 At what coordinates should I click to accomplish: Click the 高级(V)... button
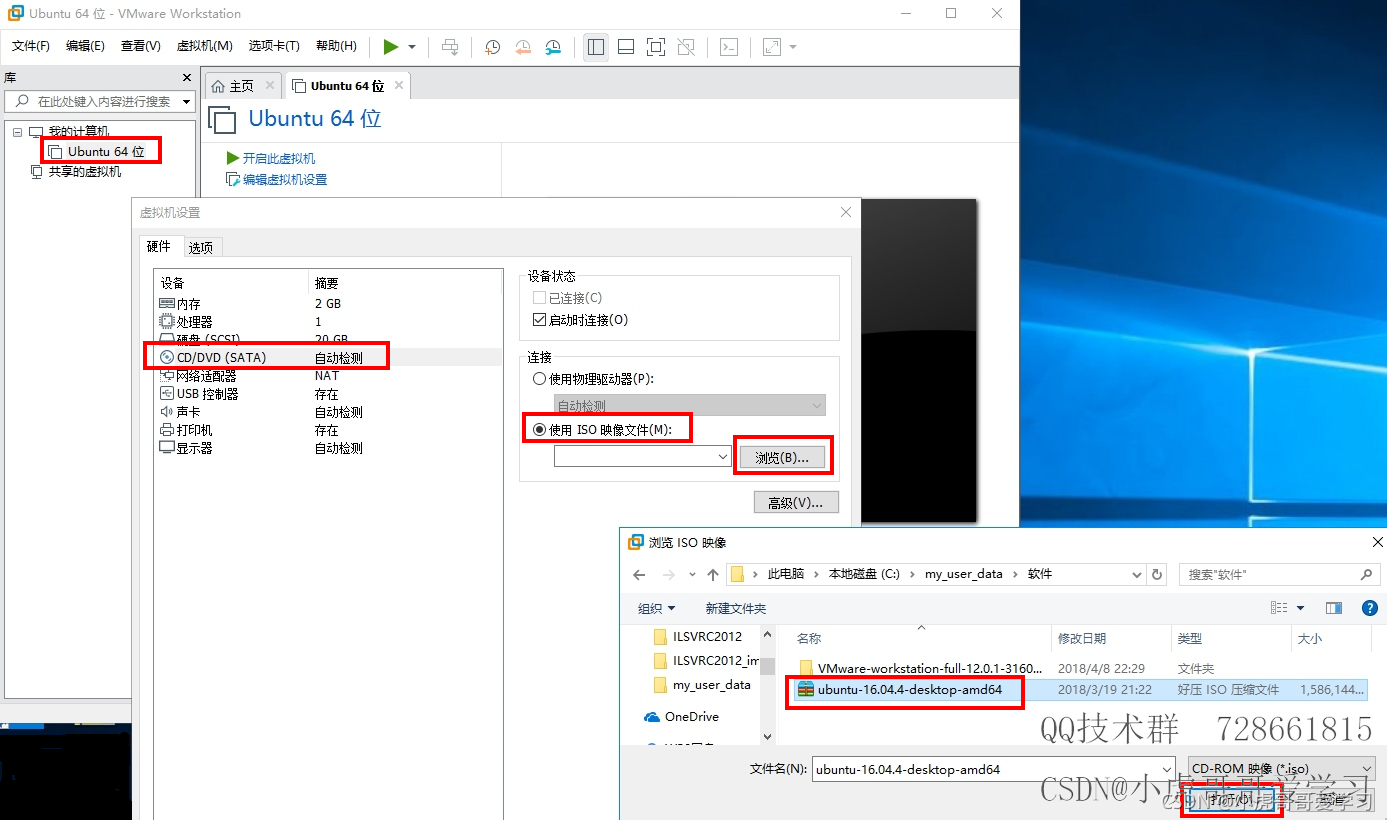click(796, 503)
